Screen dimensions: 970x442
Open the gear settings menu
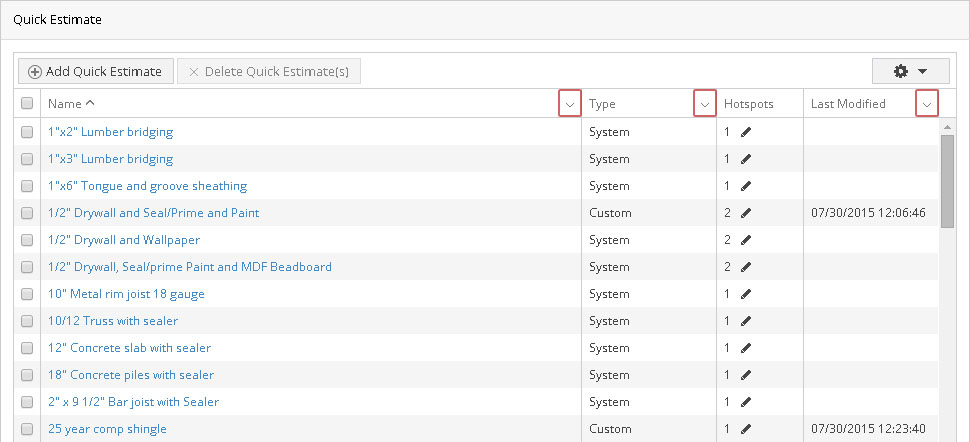[909, 71]
